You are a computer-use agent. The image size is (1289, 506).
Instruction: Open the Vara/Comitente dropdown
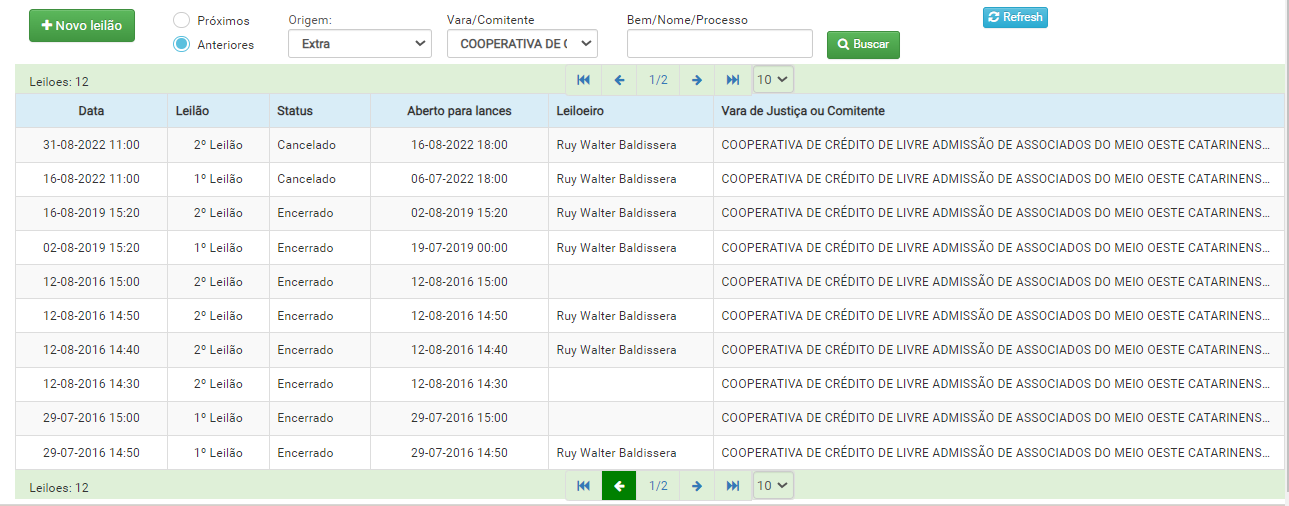coord(521,44)
